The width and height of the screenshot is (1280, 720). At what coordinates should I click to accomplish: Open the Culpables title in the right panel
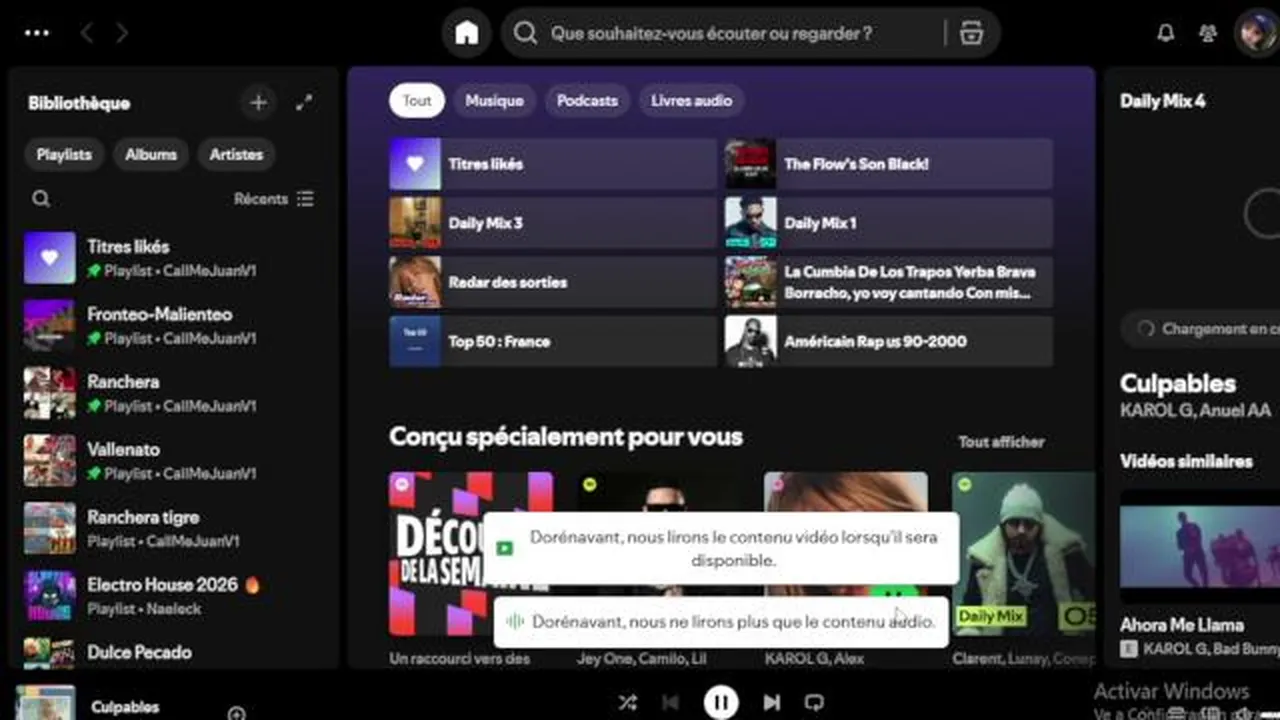click(1178, 384)
